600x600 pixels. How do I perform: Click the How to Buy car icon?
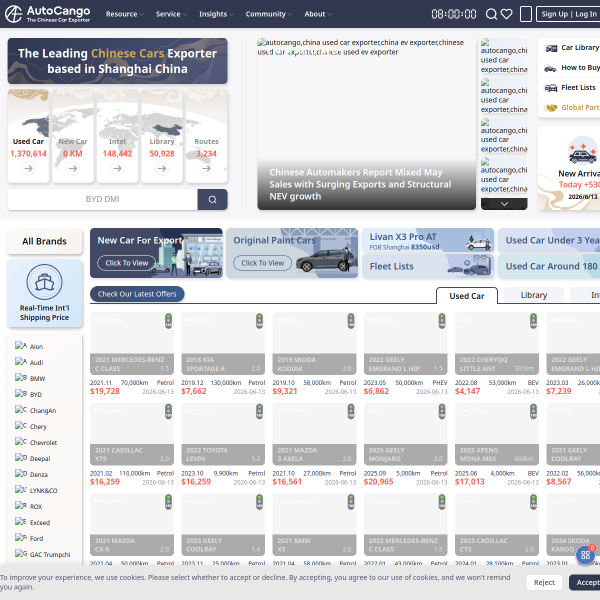tap(550, 68)
